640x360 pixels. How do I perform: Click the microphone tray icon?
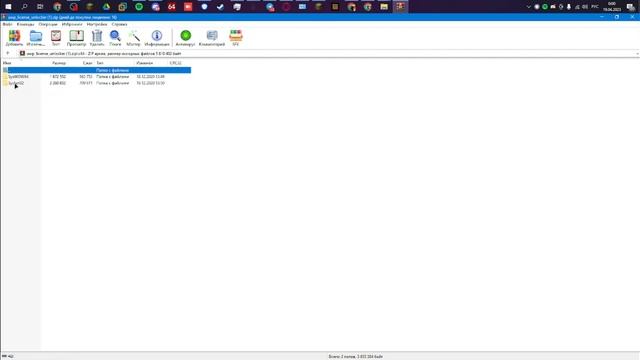click(x=569, y=7)
